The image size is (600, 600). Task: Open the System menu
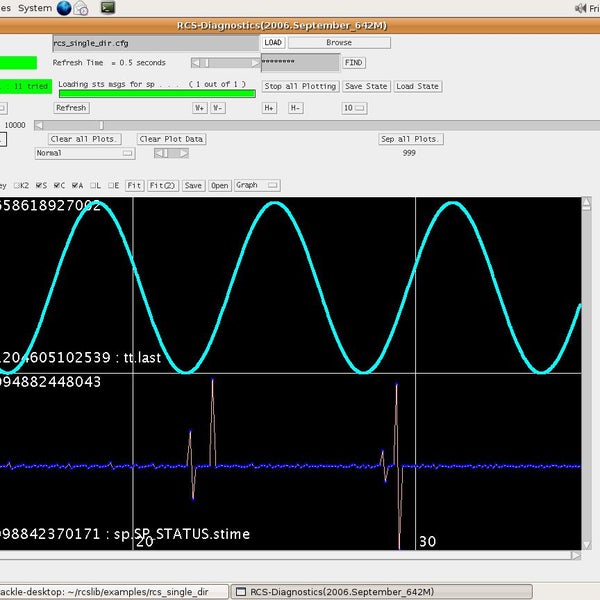pyautogui.click(x=35, y=8)
